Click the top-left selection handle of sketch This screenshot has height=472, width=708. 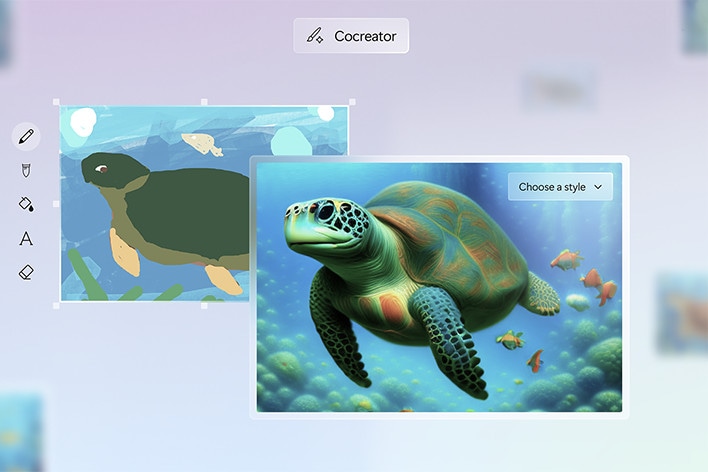click(x=57, y=102)
